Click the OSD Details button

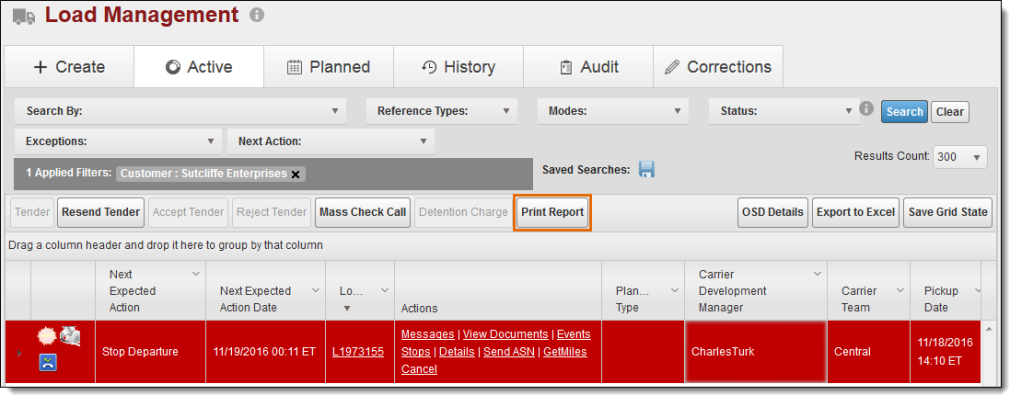[772, 212]
